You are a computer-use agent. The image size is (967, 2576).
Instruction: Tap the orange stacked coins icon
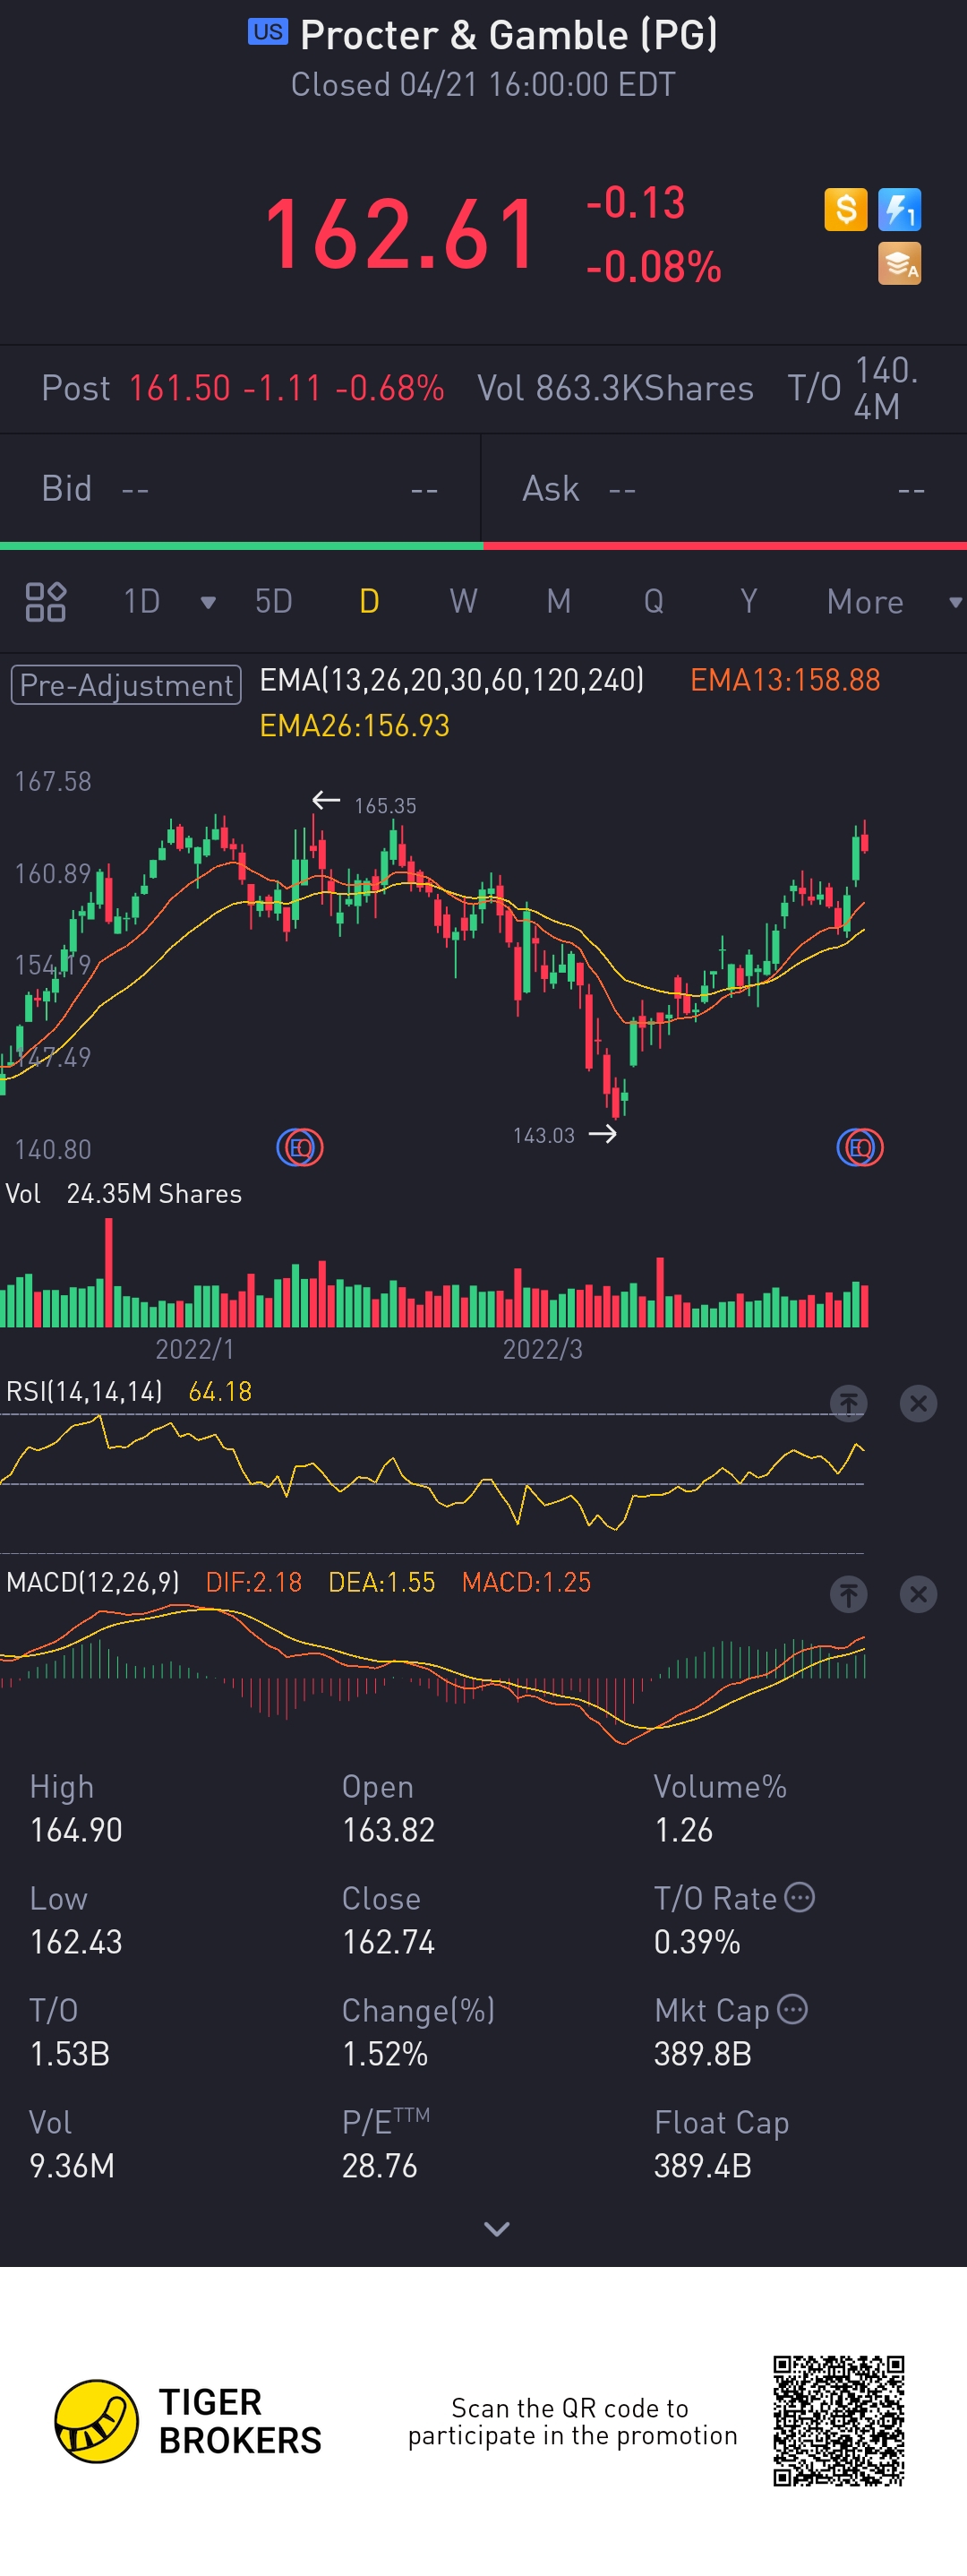(899, 264)
